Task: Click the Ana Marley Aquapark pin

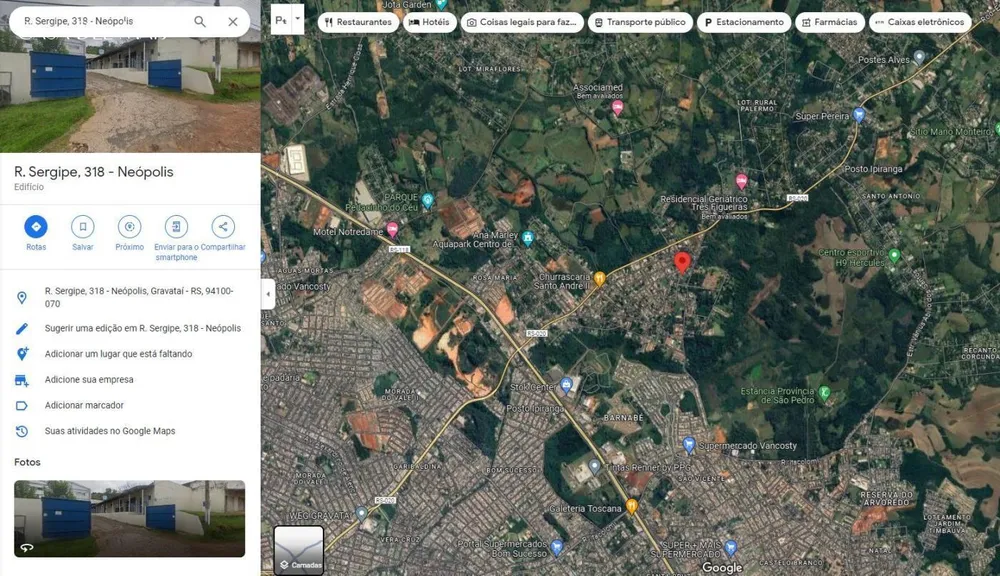Action: [527, 238]
